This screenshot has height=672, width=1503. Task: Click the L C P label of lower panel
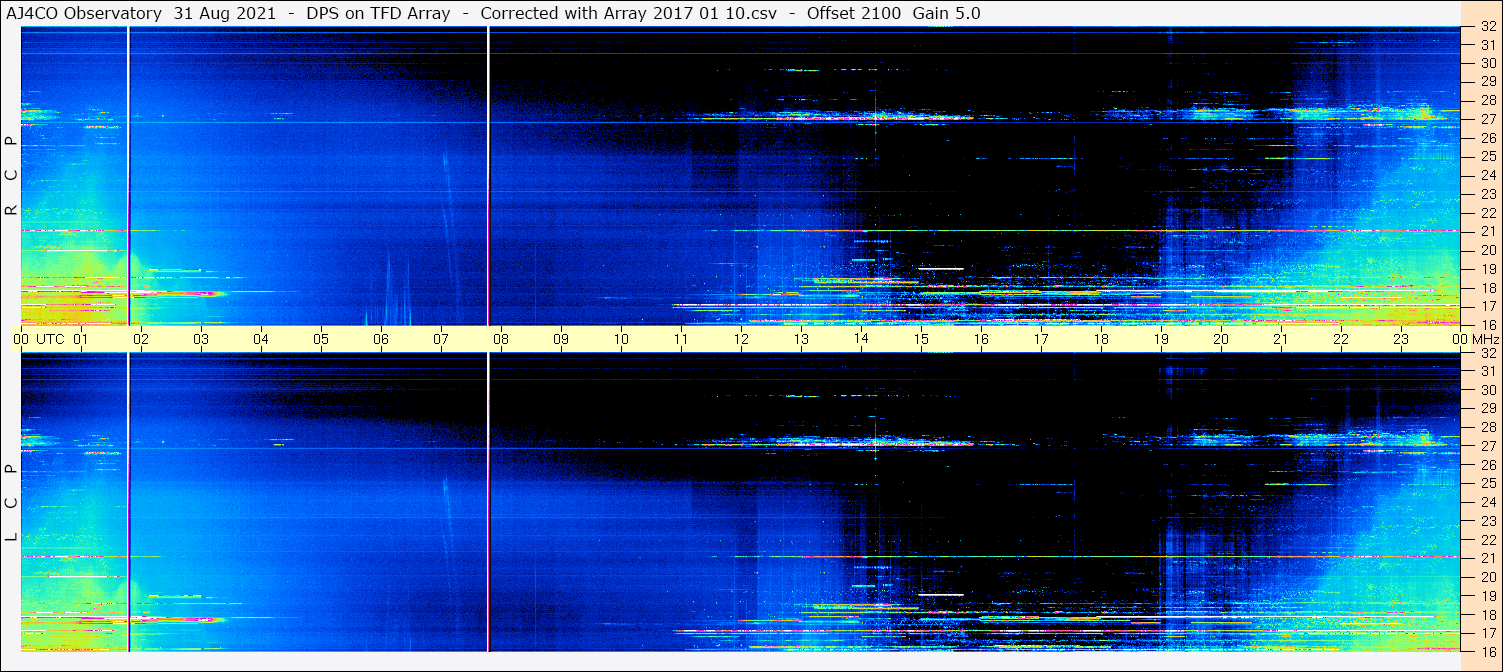[12, 503]
